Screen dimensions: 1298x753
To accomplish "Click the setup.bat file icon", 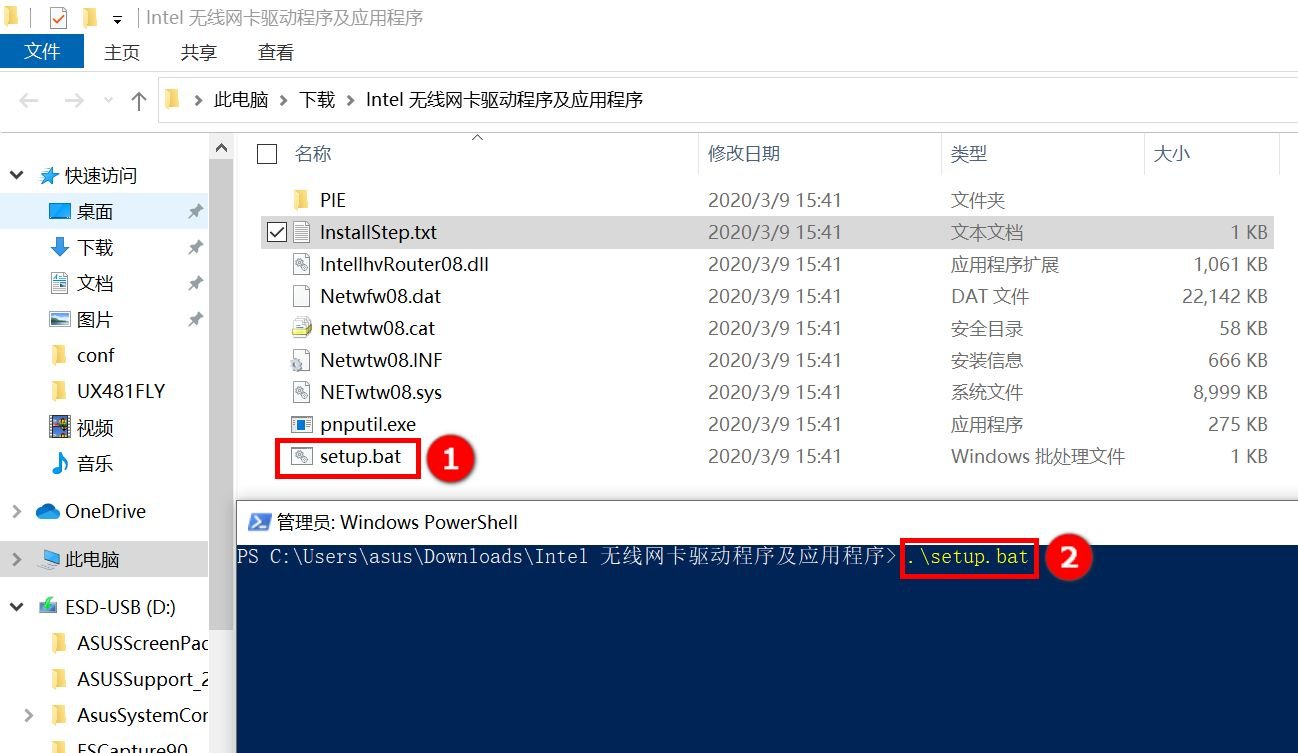I will [x=301, y=457].
